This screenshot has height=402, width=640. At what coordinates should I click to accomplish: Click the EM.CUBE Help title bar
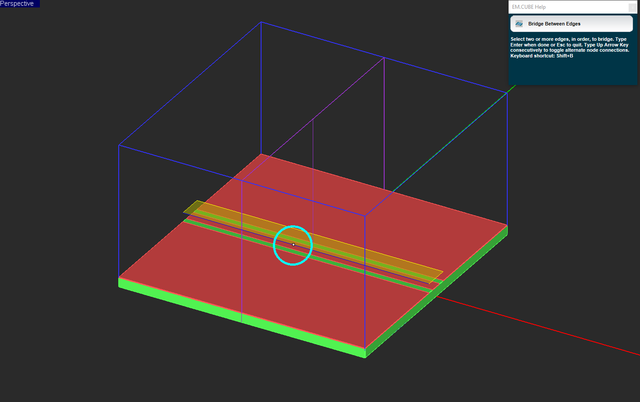[x=573, y=7]
